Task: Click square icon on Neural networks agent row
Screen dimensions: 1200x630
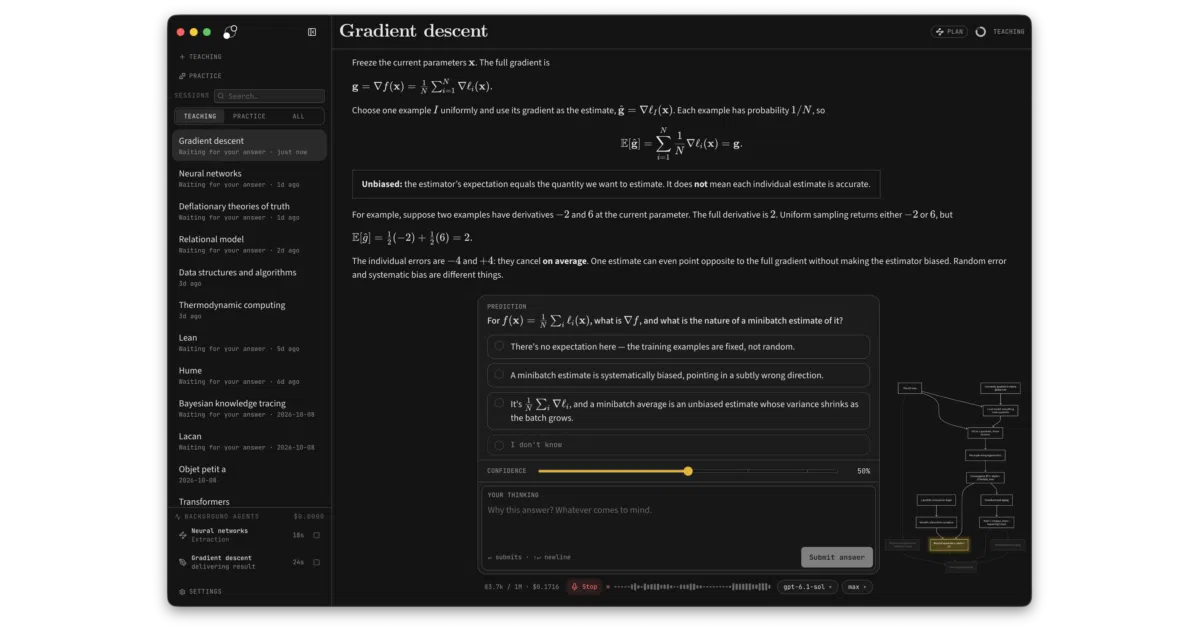Action: 317,535
